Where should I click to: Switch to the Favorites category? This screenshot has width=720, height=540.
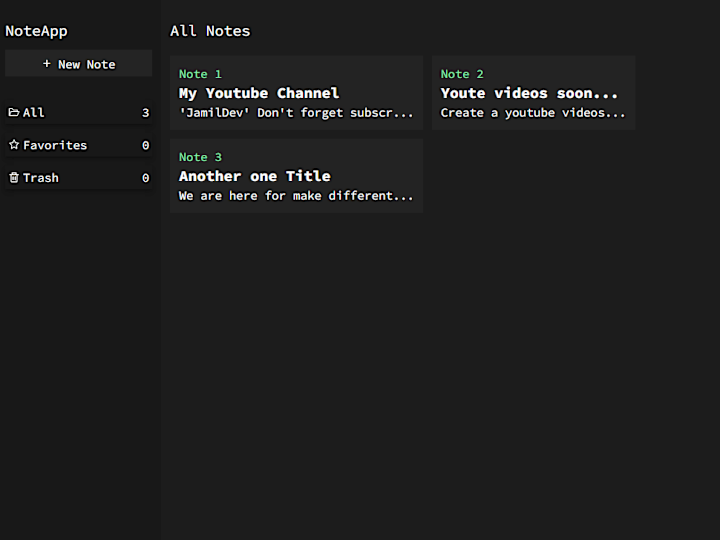pos(79,145)
